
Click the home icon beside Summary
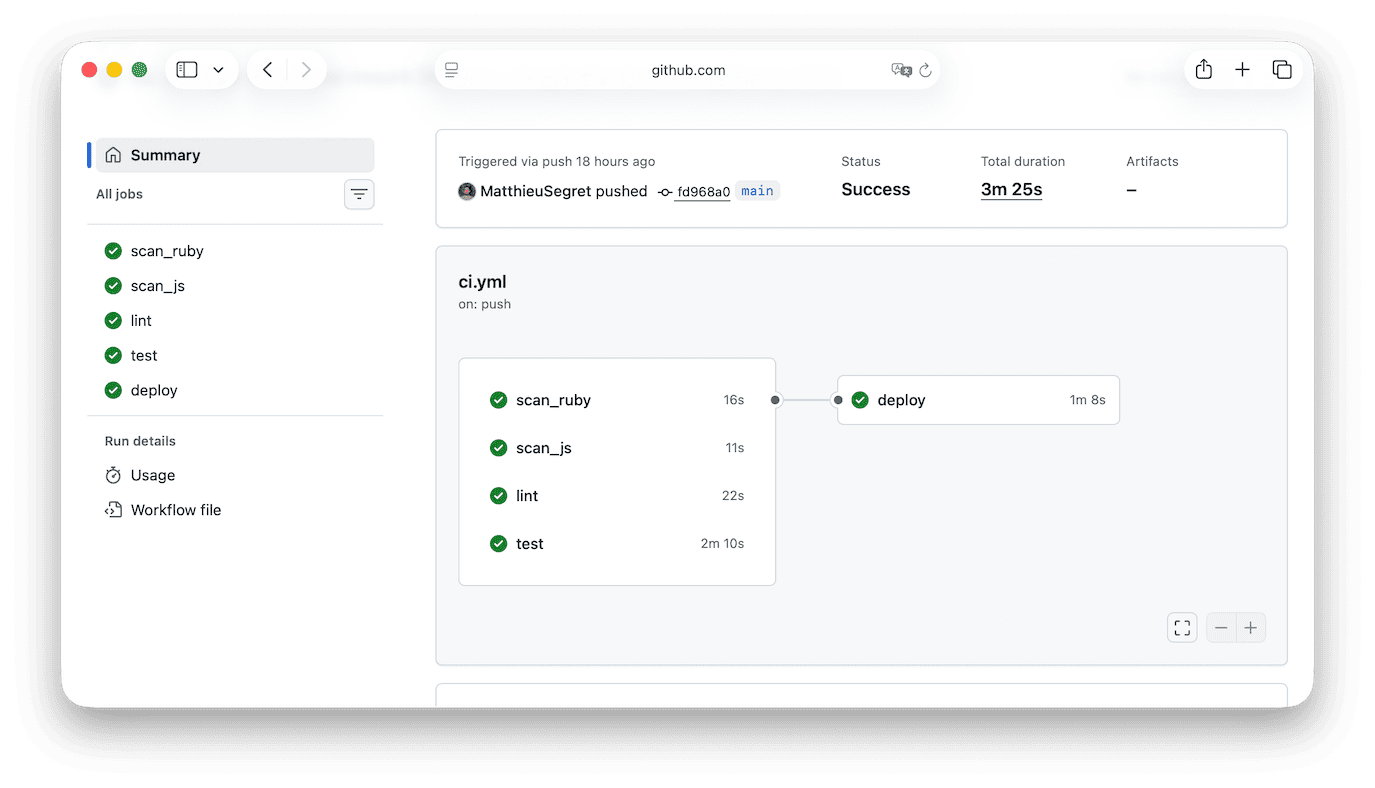[114, 155]
